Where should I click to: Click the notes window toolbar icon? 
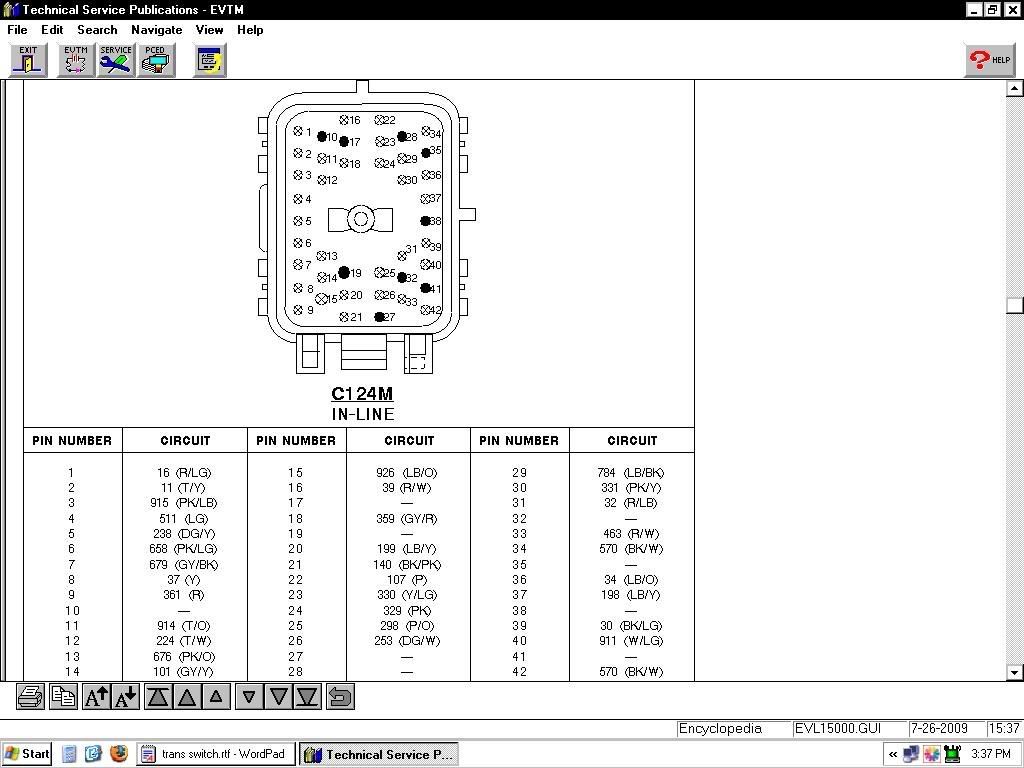[210, 60]
